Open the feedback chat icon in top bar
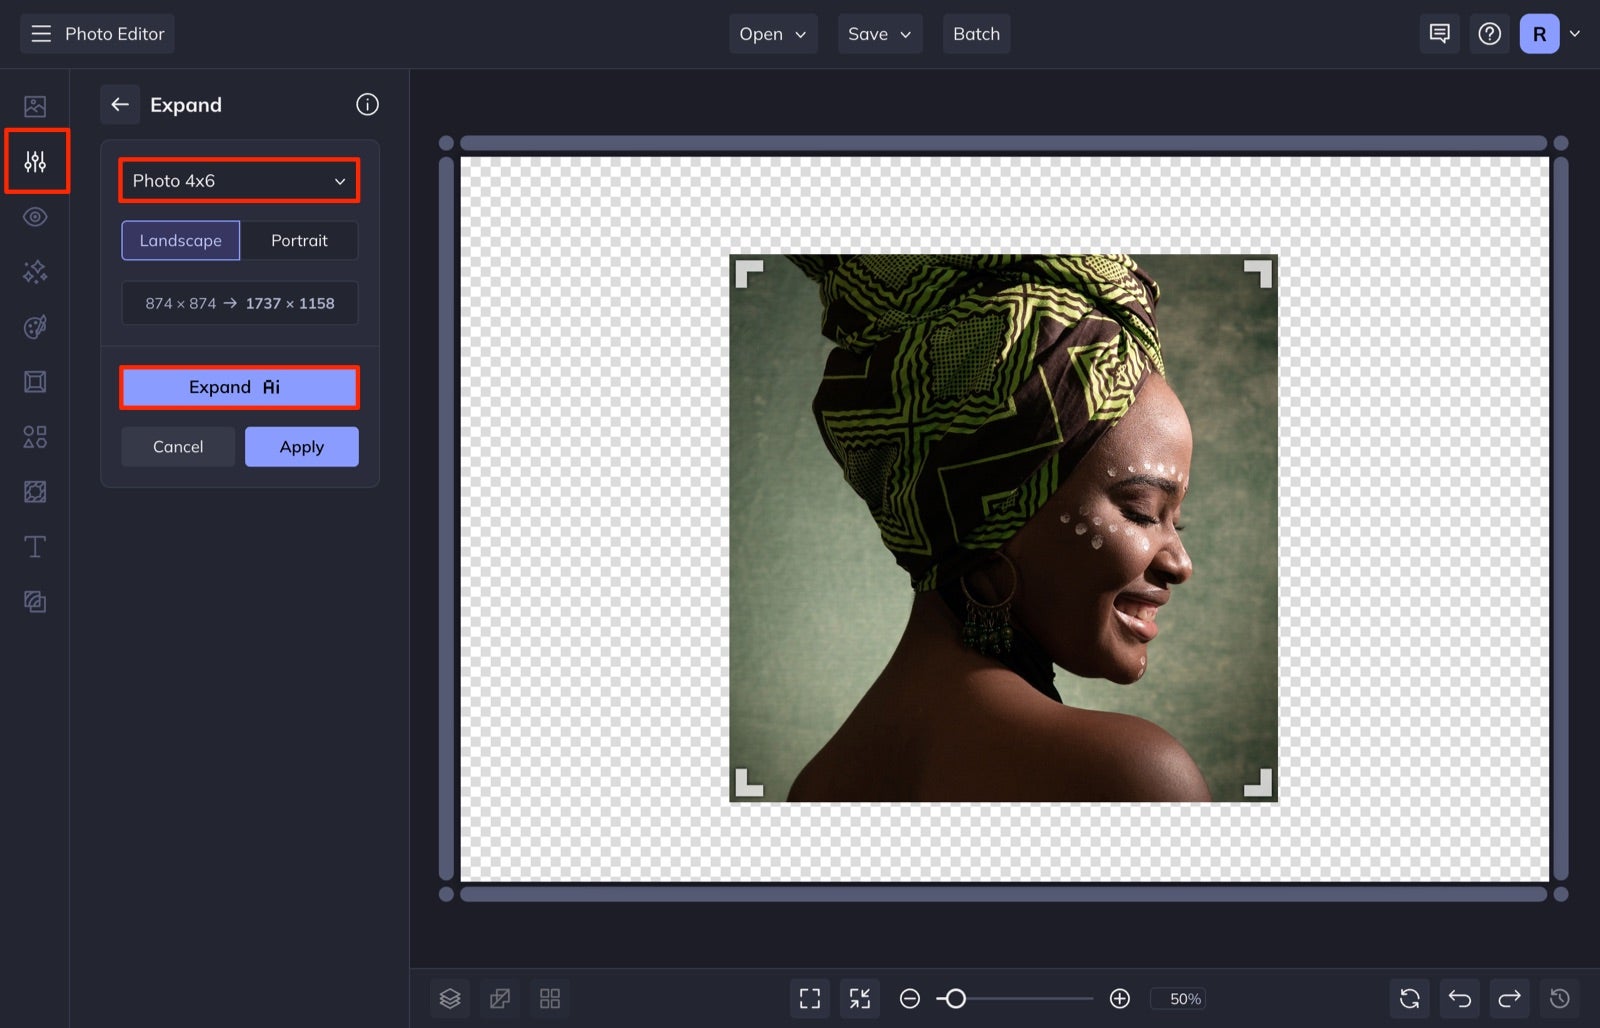 [x=1439, y=33]
